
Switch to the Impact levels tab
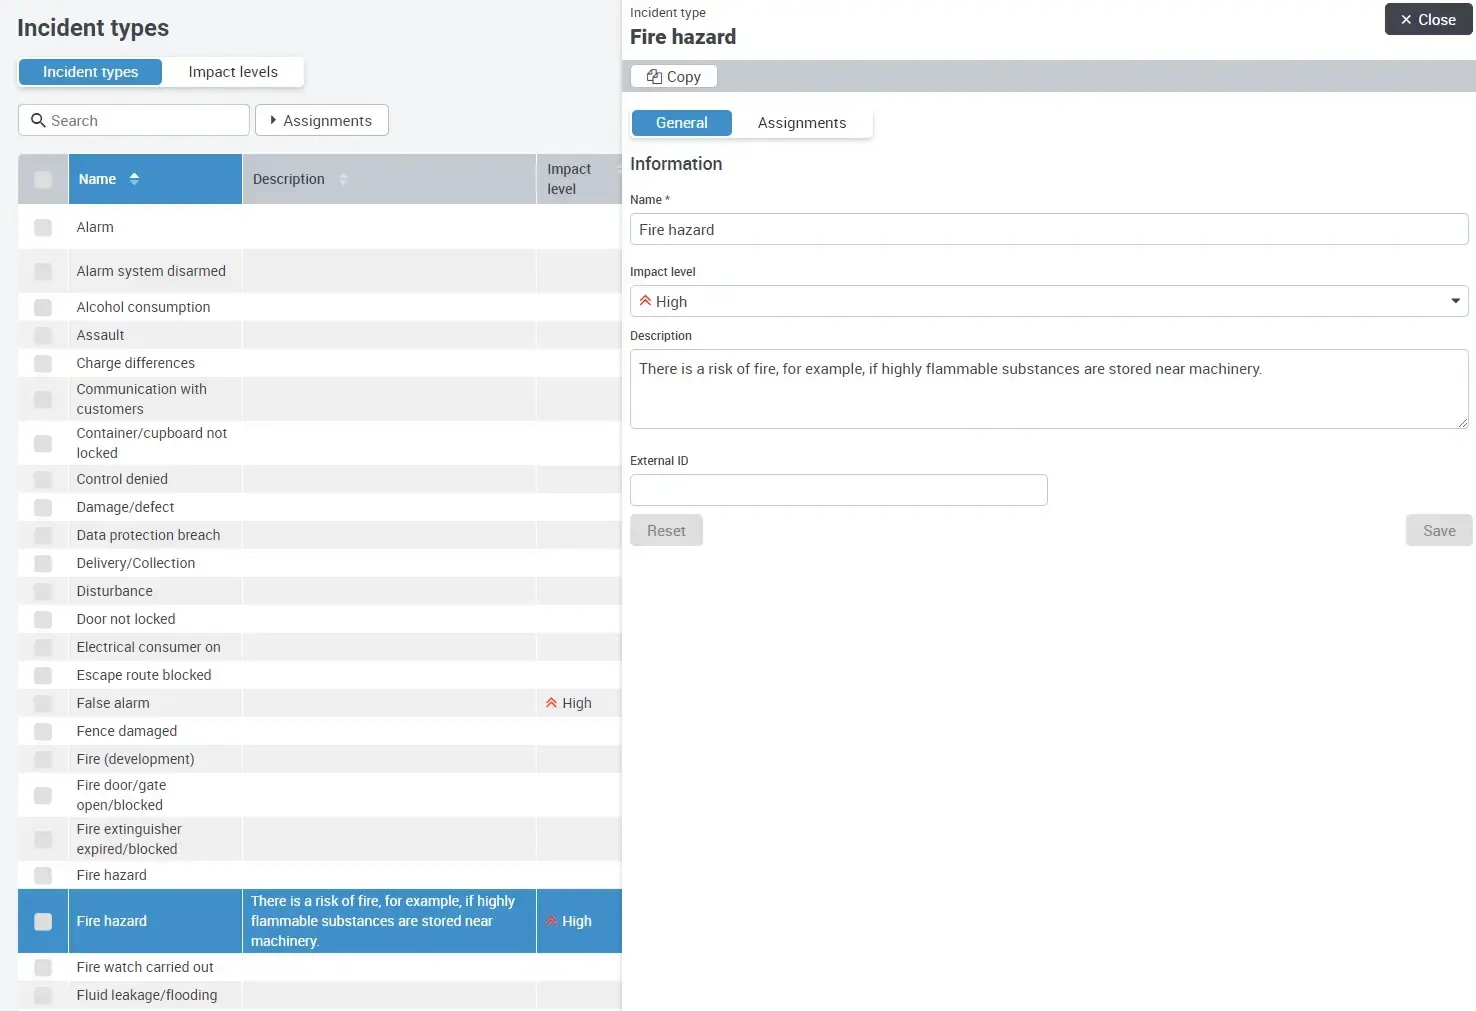(x=233, y=71)
